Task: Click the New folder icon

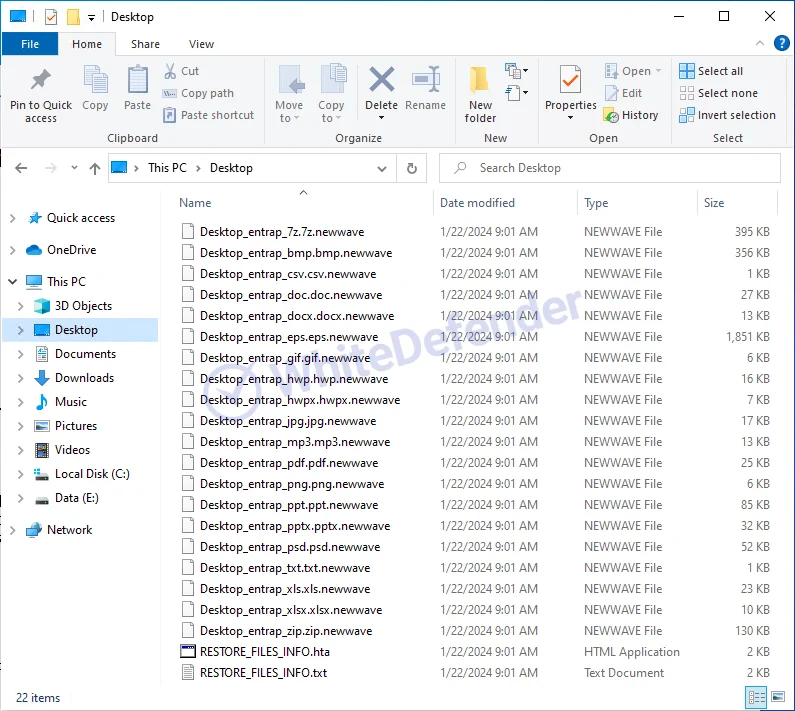Action: point(480,80)
